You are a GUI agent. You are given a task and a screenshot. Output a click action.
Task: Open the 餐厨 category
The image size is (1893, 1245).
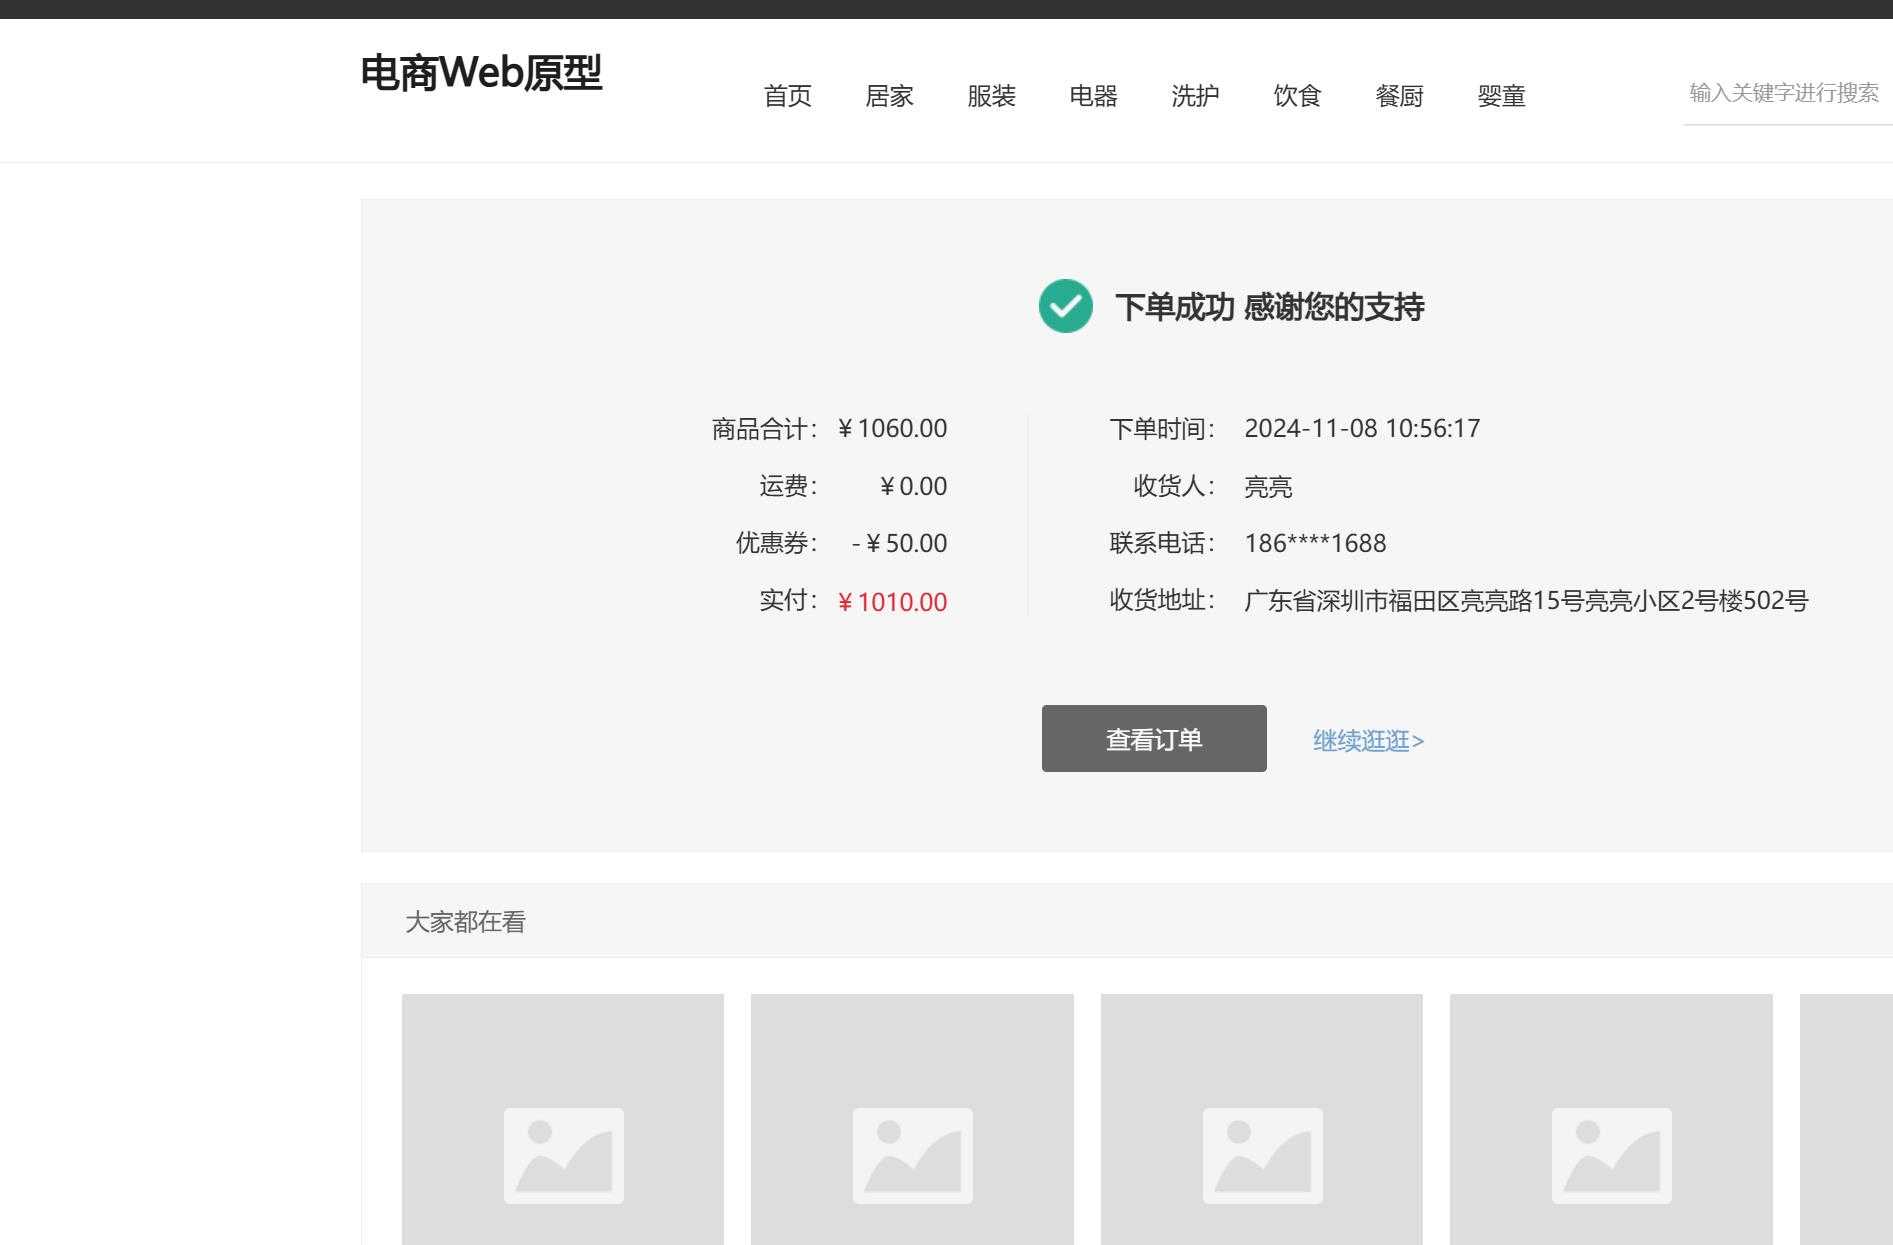(1401, 96)
